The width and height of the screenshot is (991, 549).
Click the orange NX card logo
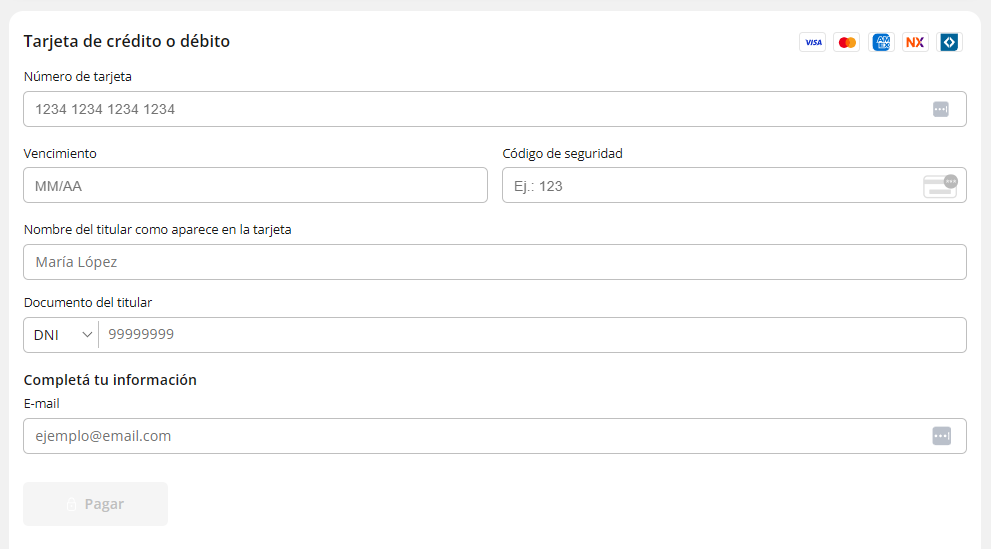(x=915, y=42)
